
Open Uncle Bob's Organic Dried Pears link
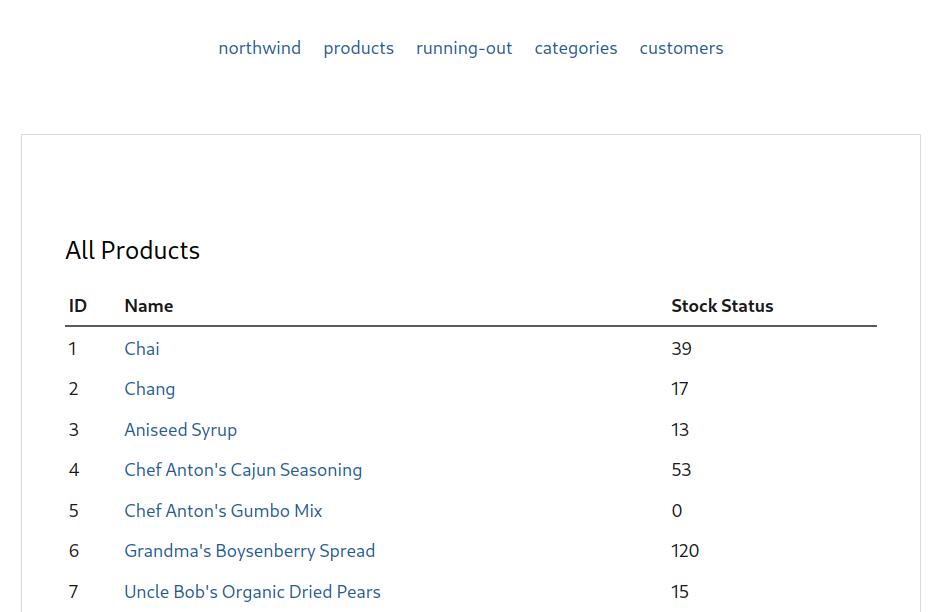(x=252, y=591)
